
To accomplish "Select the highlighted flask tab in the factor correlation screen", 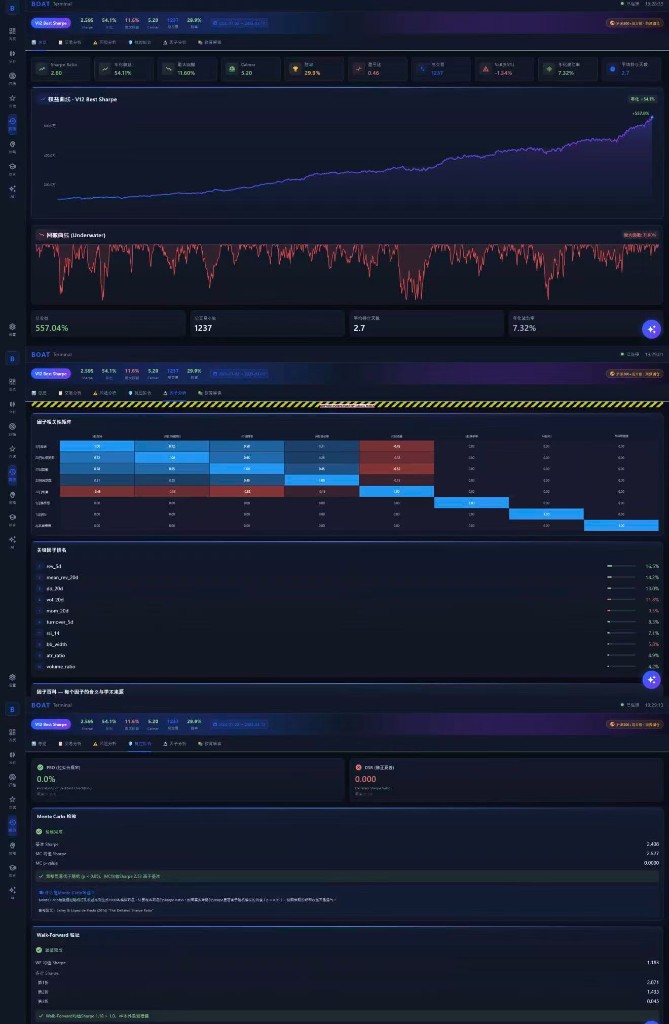I will (x=174, y=393).
